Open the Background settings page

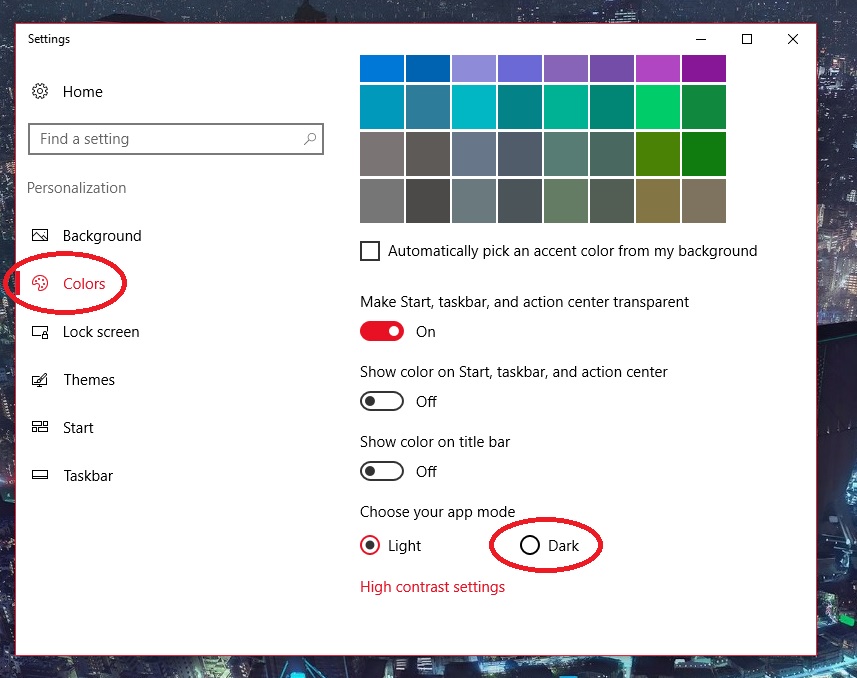click(x=102, y=236)
